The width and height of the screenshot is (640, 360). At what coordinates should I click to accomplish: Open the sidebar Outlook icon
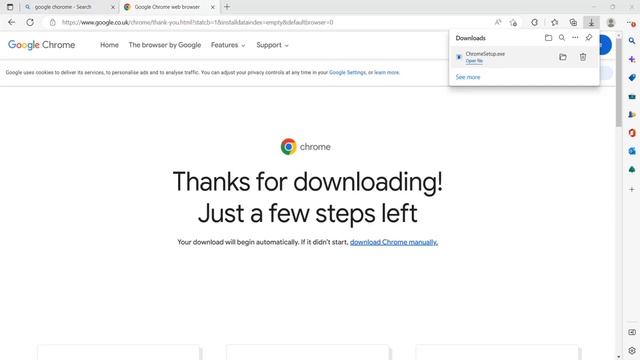[x=632, y=151]
